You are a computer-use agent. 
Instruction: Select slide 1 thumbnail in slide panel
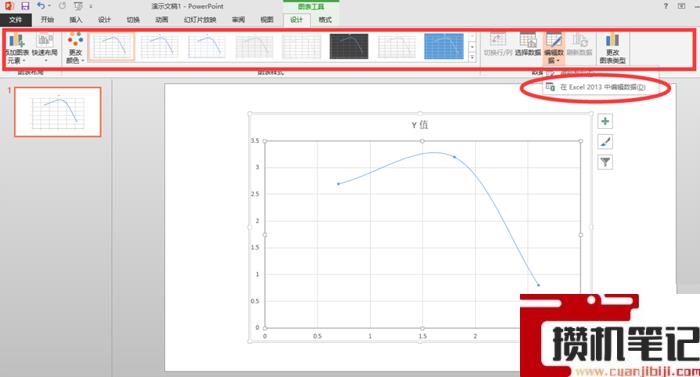point(58,112)
